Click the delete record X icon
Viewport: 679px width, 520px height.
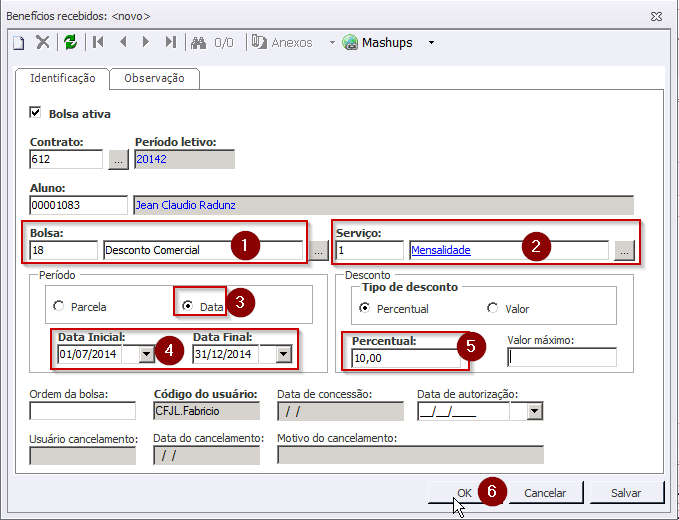(x=43, y=43)
